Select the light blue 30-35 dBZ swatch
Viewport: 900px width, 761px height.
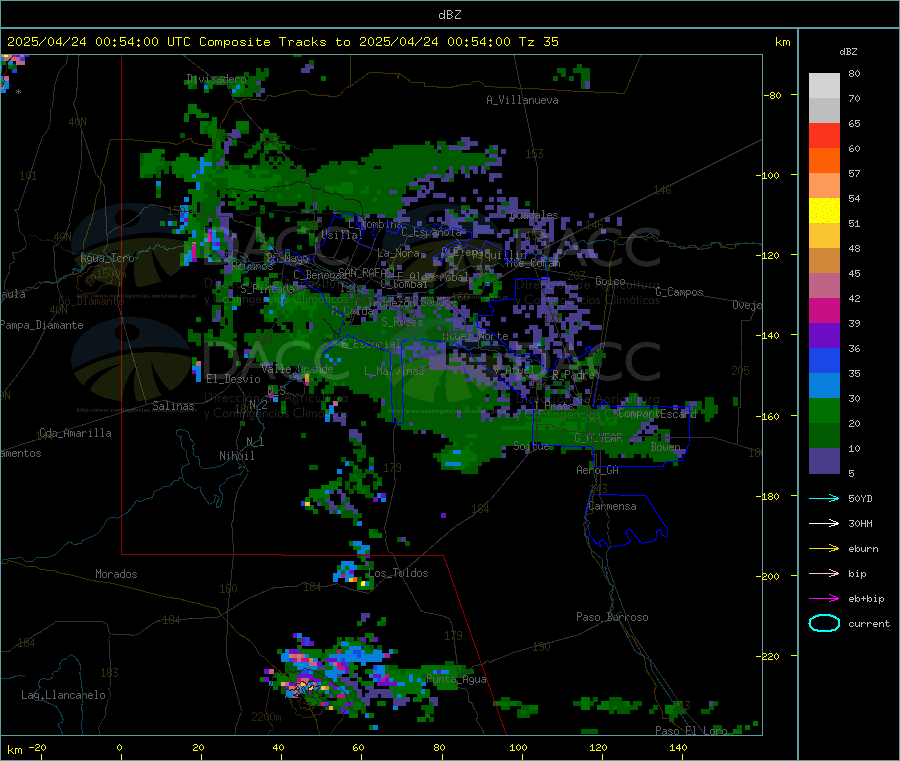pyautogui.click(x=824, y=386)
